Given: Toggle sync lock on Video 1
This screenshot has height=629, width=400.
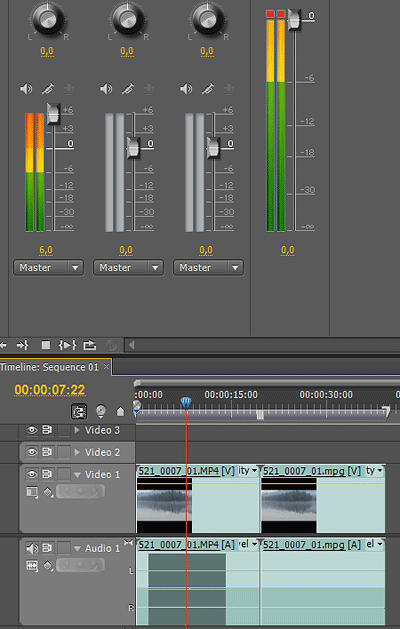Looking at the screenshot, I should 48,475.
